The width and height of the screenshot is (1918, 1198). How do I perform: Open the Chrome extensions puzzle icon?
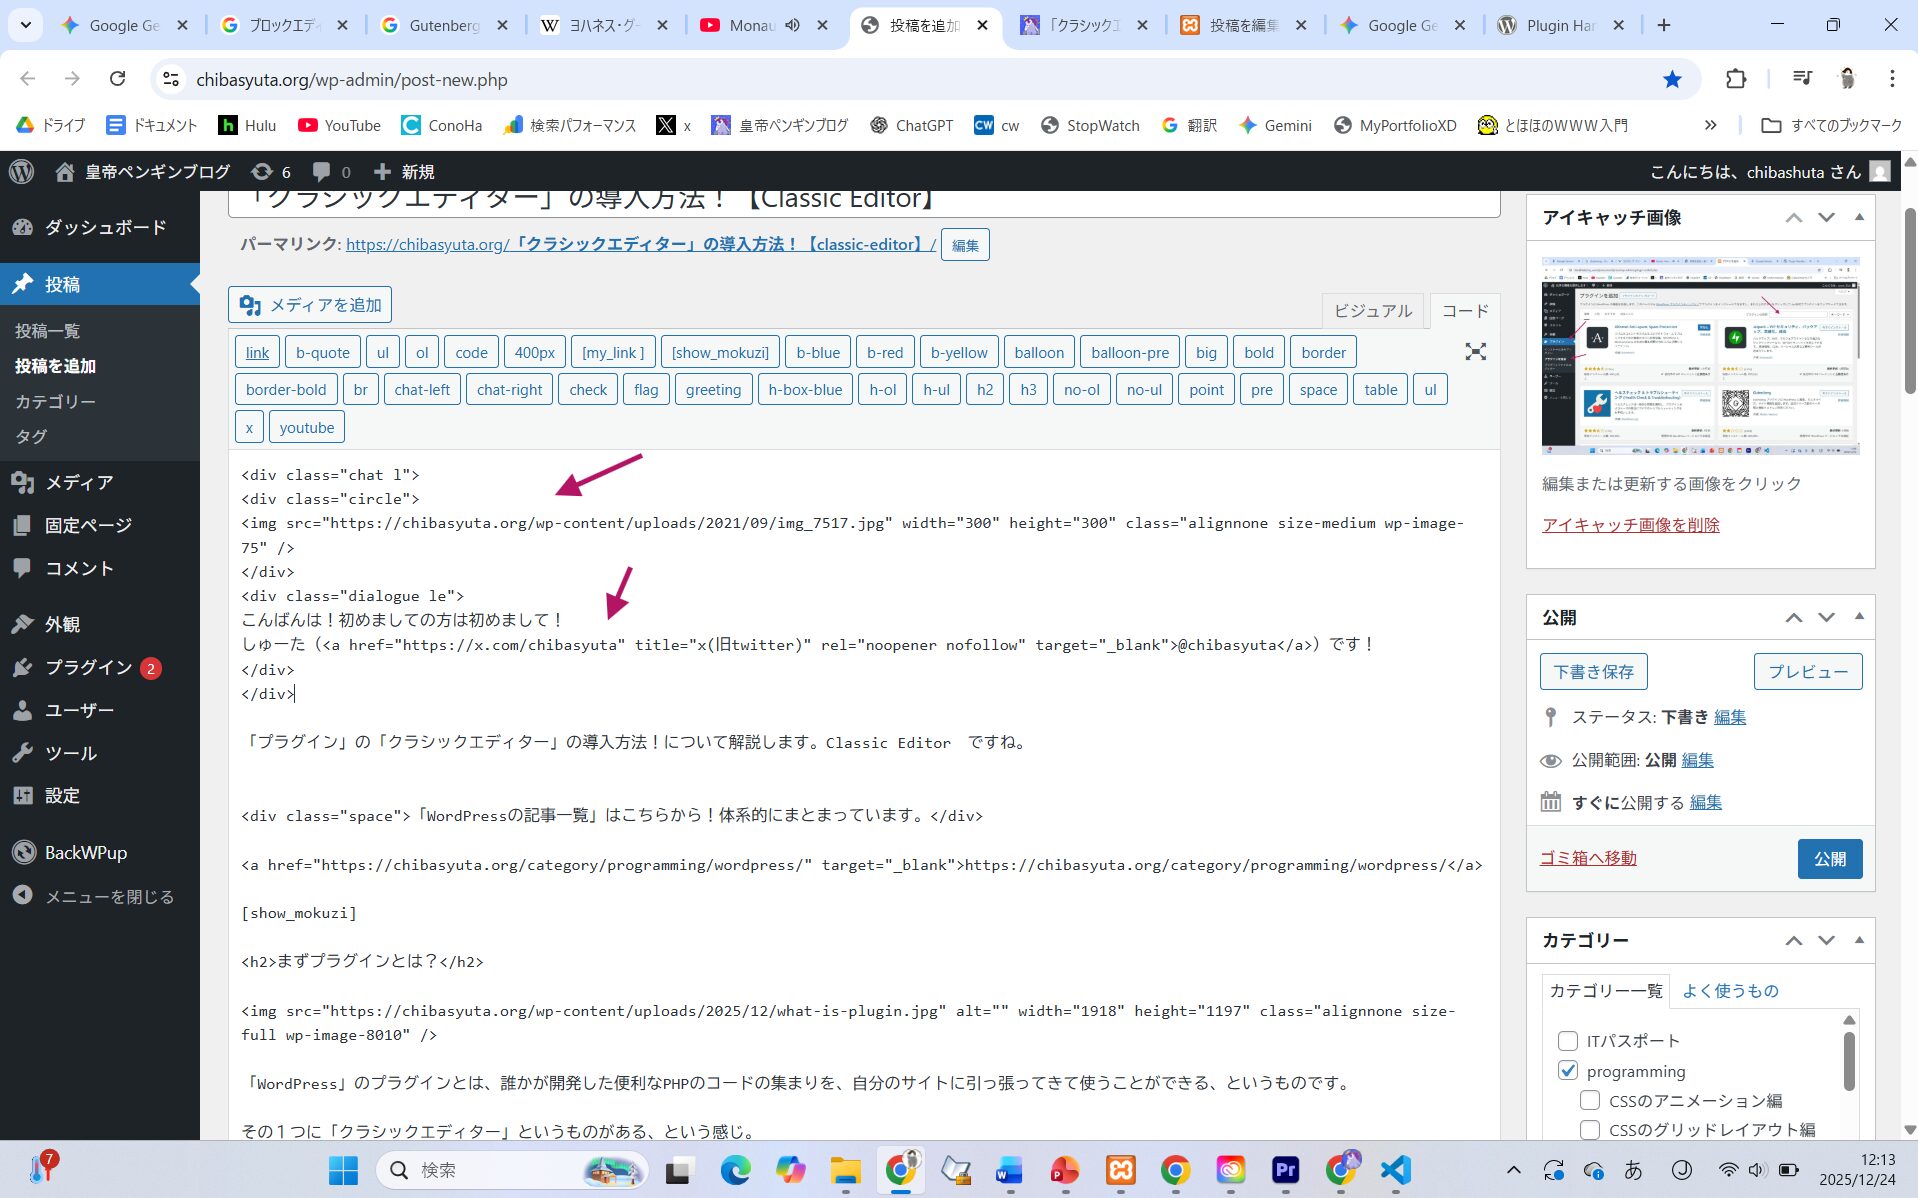tap(1736, 79)
